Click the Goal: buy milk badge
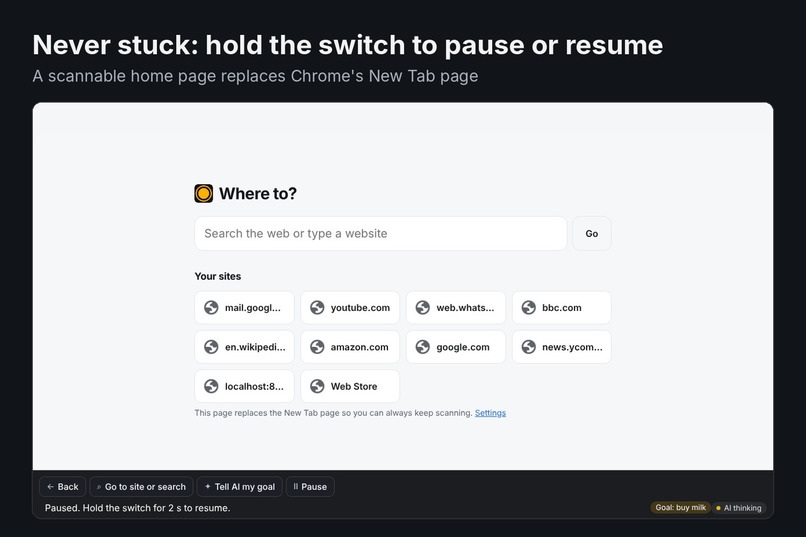Screen dimensions: 806x537 point(681,508)
